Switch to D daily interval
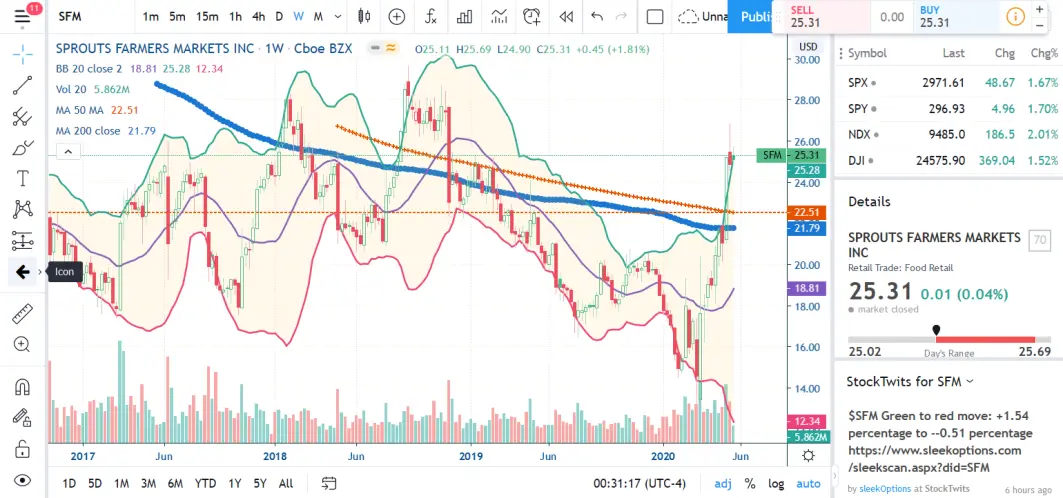This screenshot has height=498, width=1063. 279,17
